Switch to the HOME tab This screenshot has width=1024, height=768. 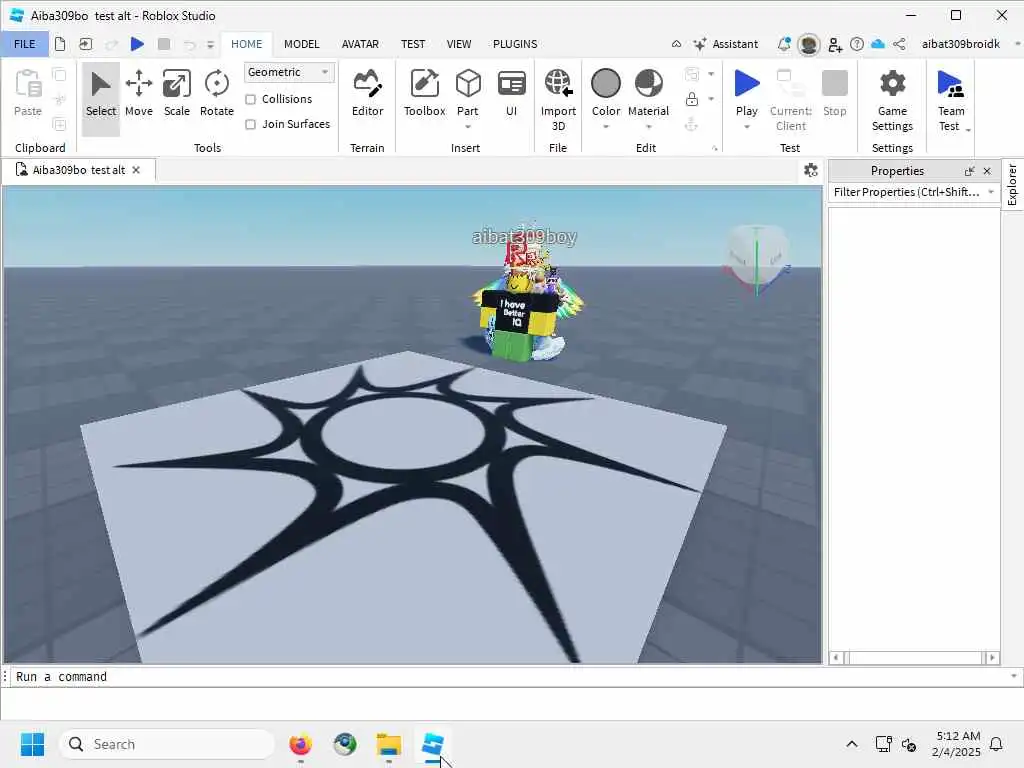pyautogui.click(x=246, y=44)
